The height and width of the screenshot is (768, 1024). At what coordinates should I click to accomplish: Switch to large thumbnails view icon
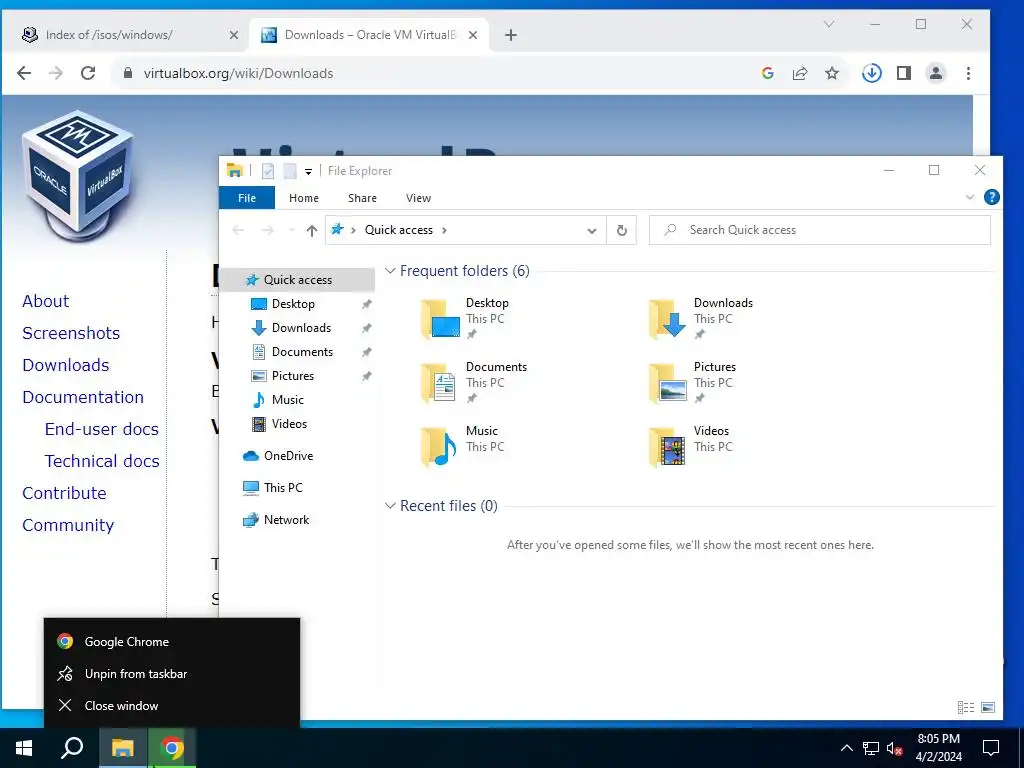988,707
